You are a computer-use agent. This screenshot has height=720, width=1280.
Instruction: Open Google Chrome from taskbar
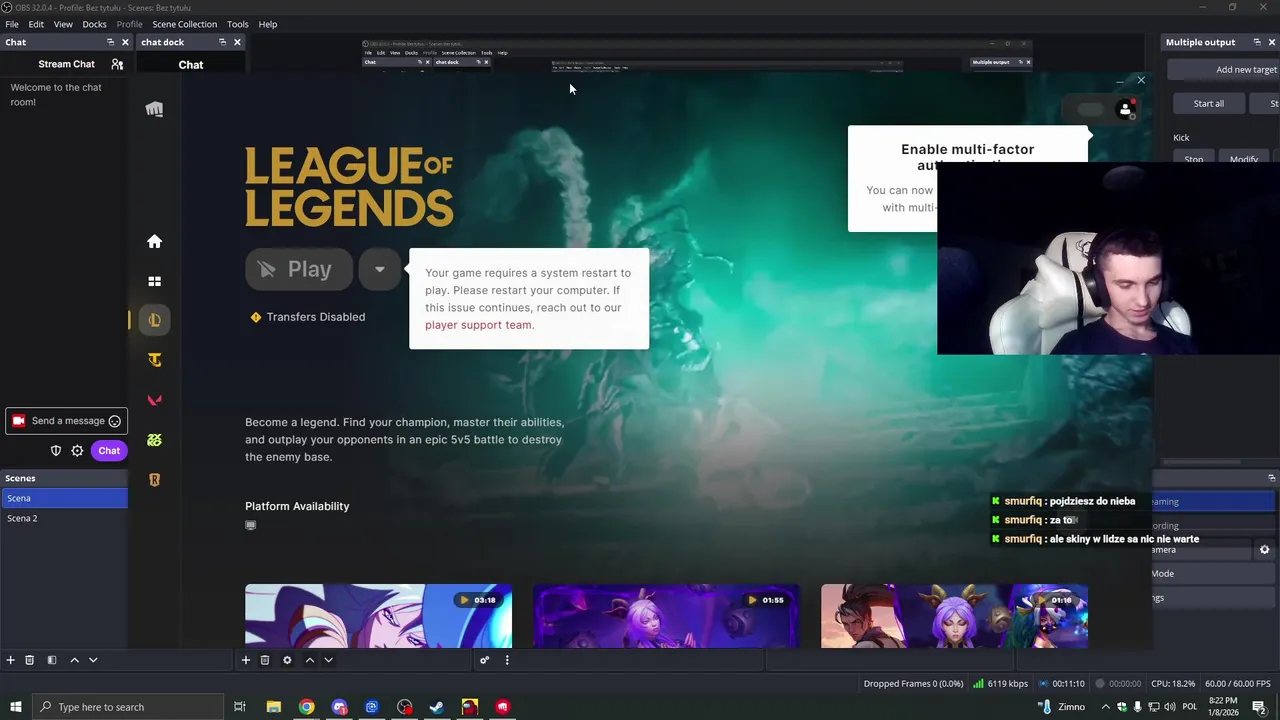point(306,707)
